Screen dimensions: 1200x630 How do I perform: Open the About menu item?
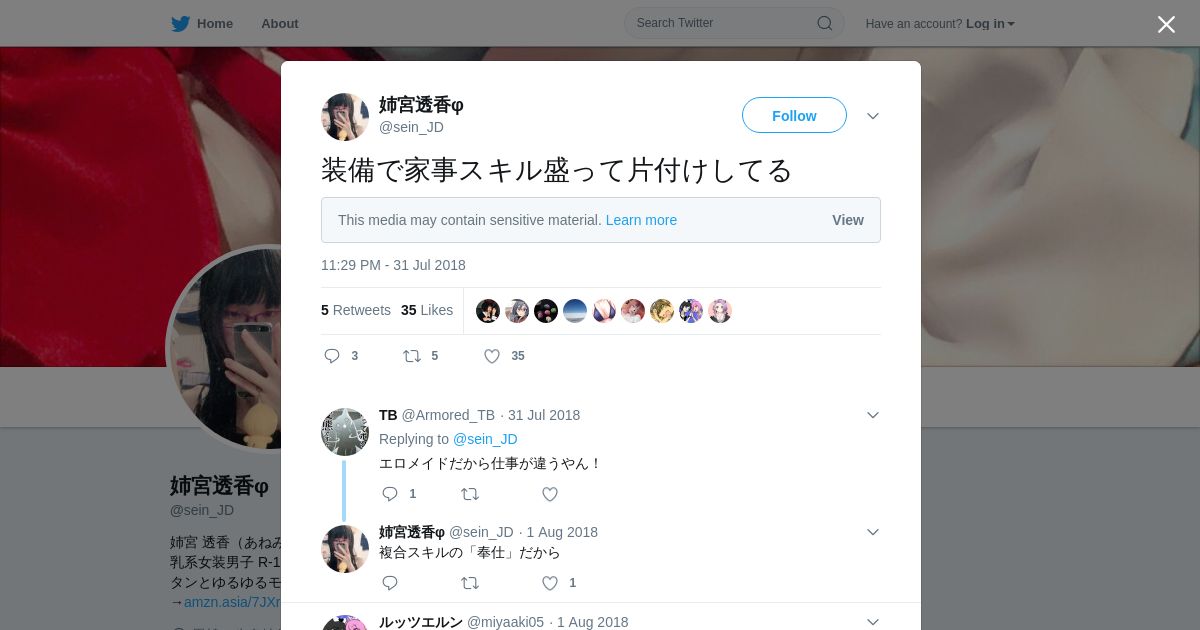tap(280, 23)
